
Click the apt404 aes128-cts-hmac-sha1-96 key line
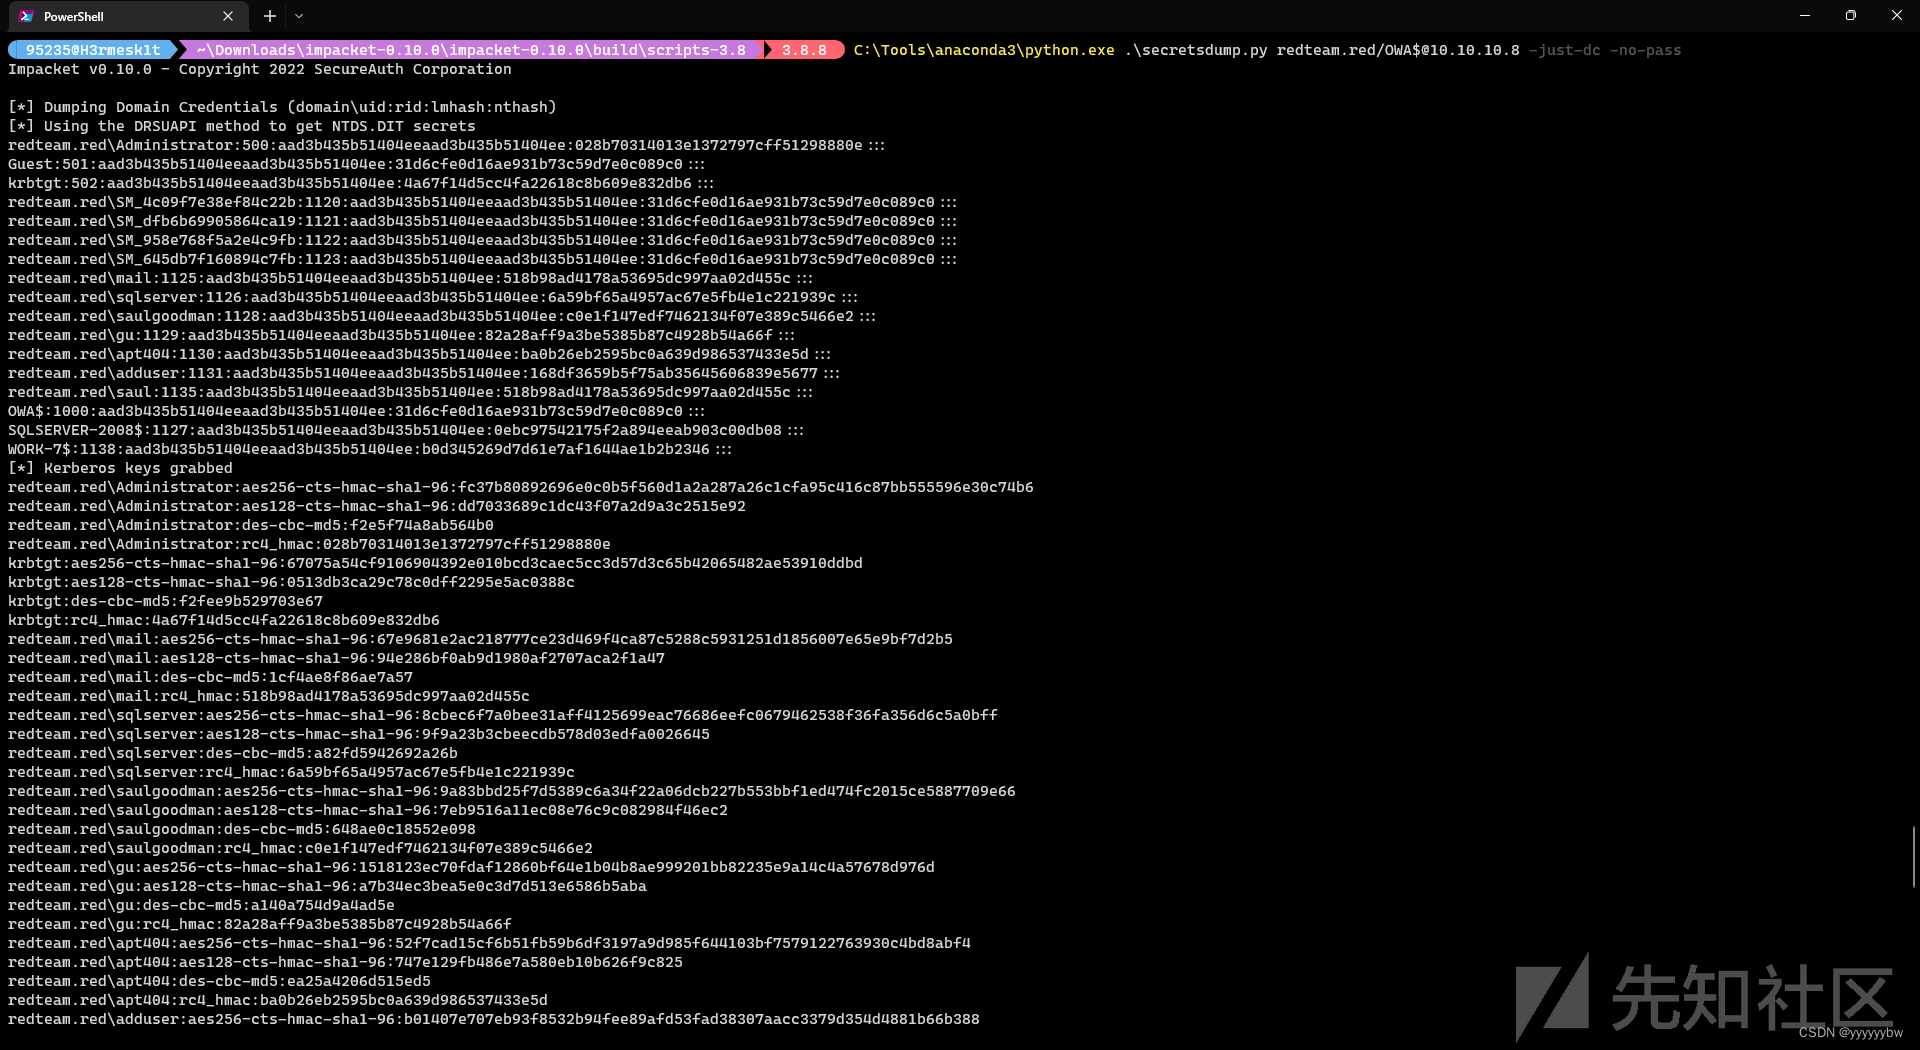[x=345, y=962]
